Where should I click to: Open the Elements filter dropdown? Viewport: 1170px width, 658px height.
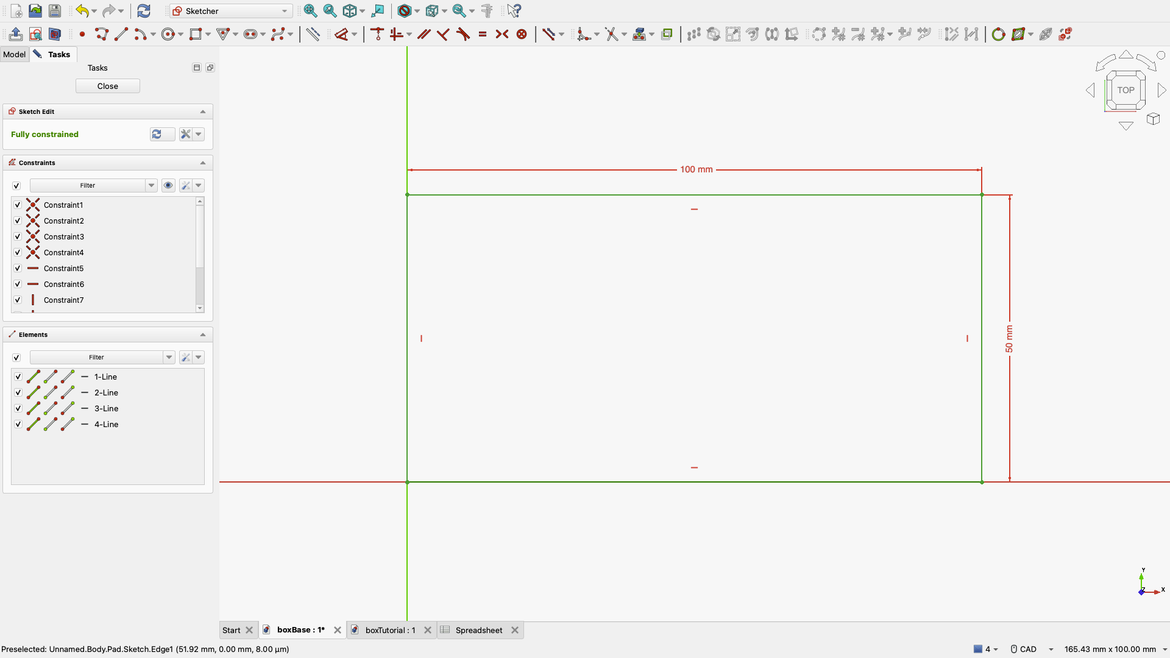tap(168, 357)
